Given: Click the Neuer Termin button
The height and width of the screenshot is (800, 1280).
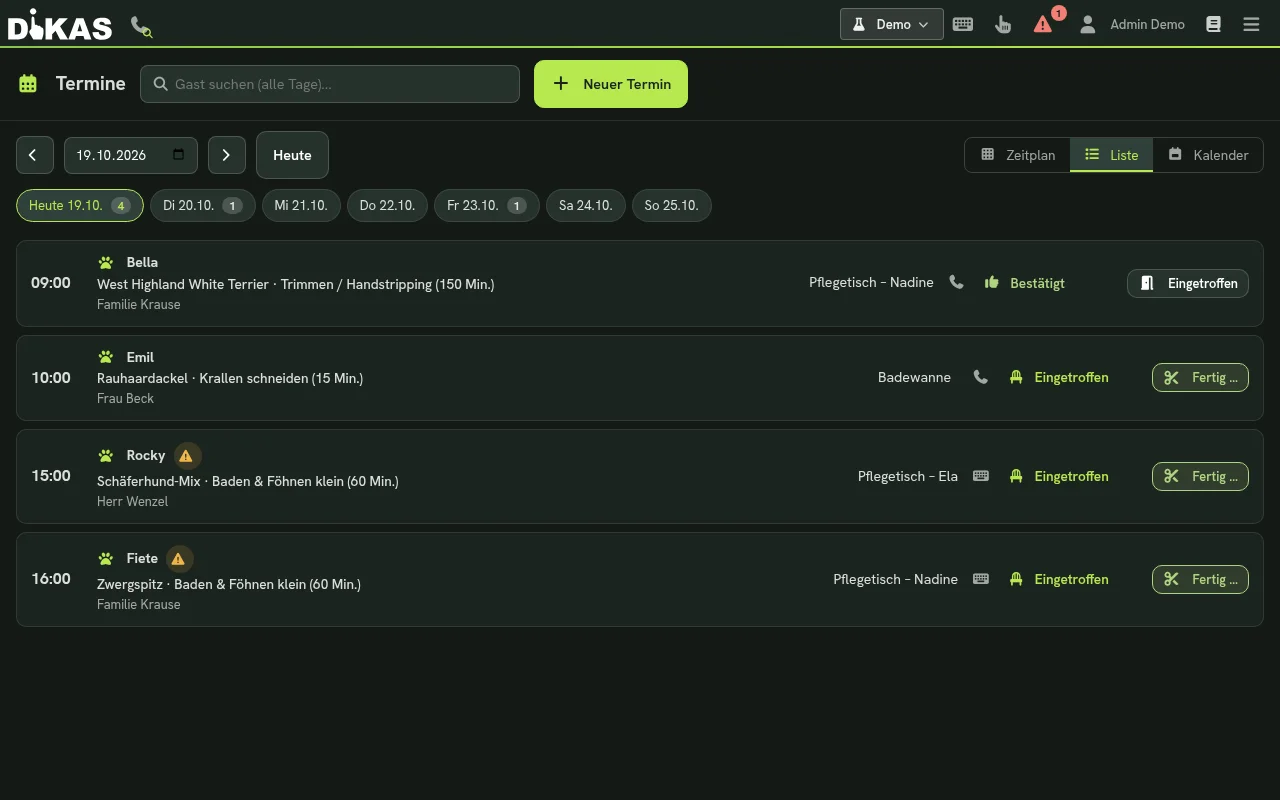Looking at the screenshot, I should coord(611,84).
